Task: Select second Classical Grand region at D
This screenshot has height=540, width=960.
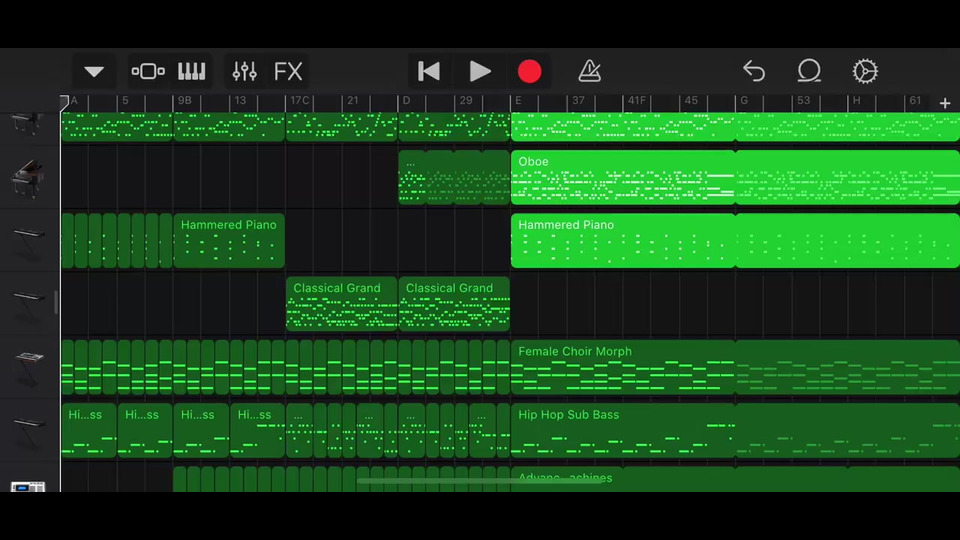Action: (454, 304)
